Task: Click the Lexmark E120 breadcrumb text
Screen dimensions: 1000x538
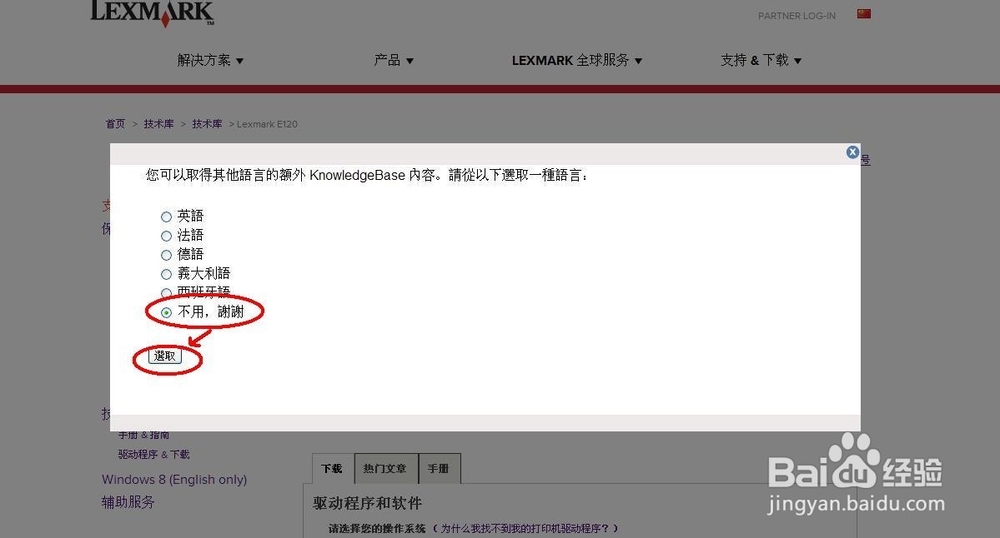Action: pyautogui.click(x=267, y=124)
